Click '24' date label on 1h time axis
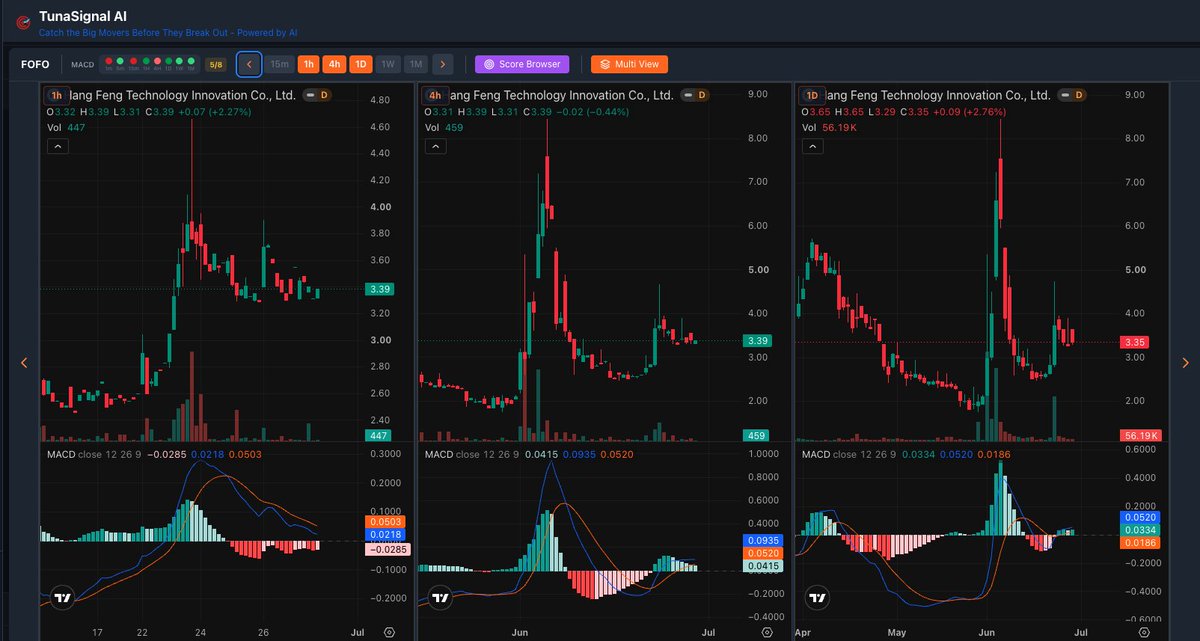The height and width of the screenshot is (641, 1200). (200, 632)
